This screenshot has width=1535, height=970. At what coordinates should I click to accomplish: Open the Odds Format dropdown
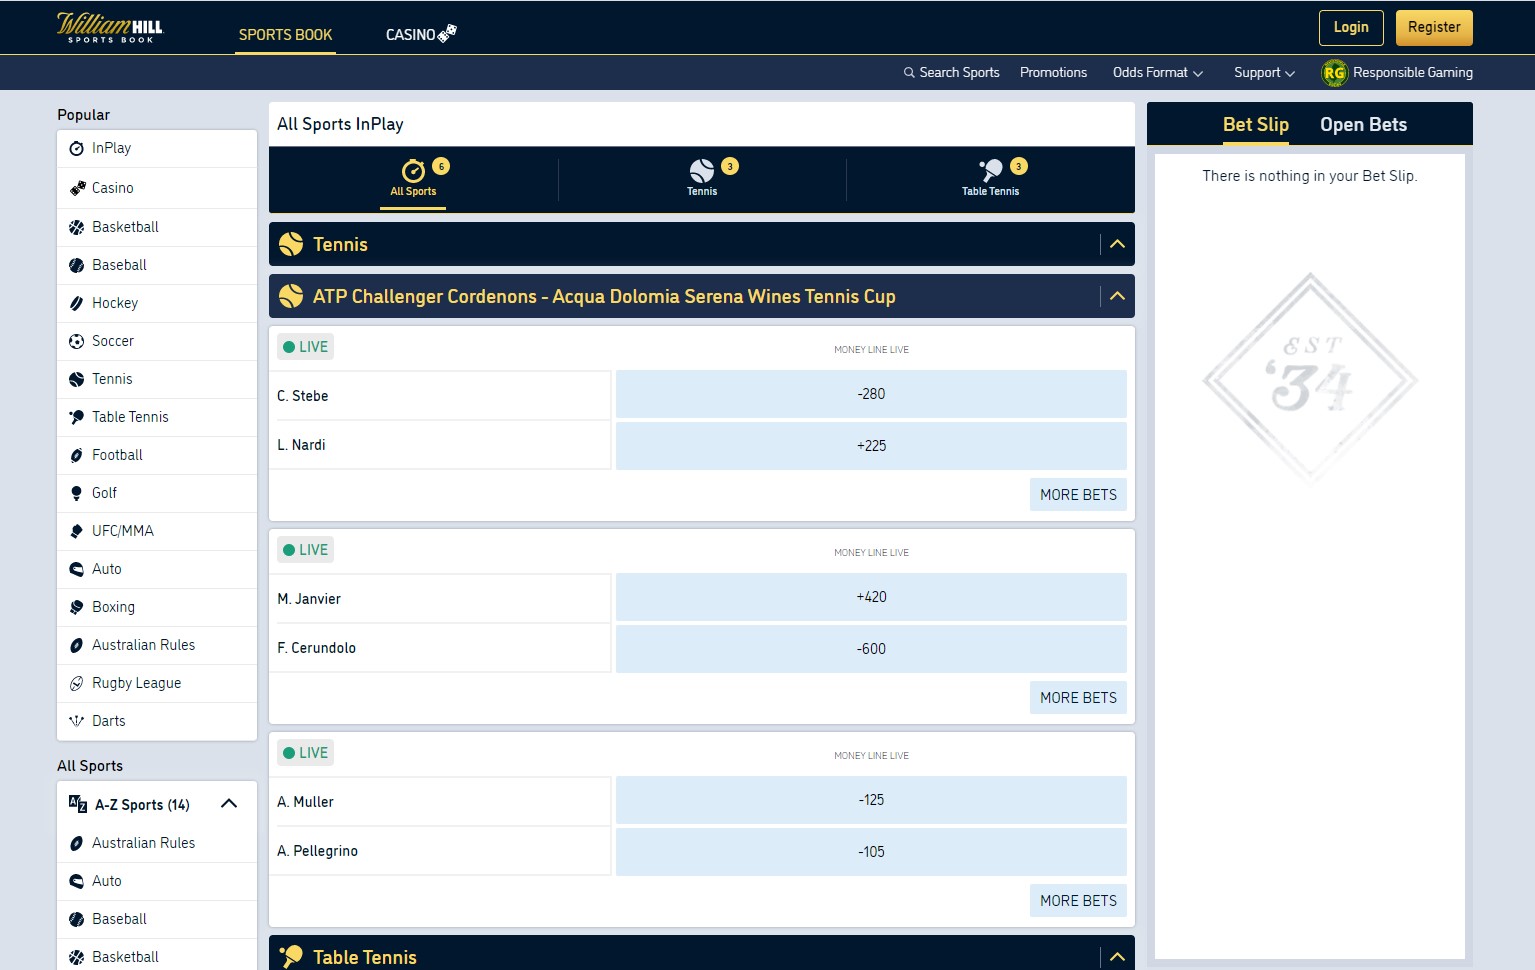[1157, 72]
